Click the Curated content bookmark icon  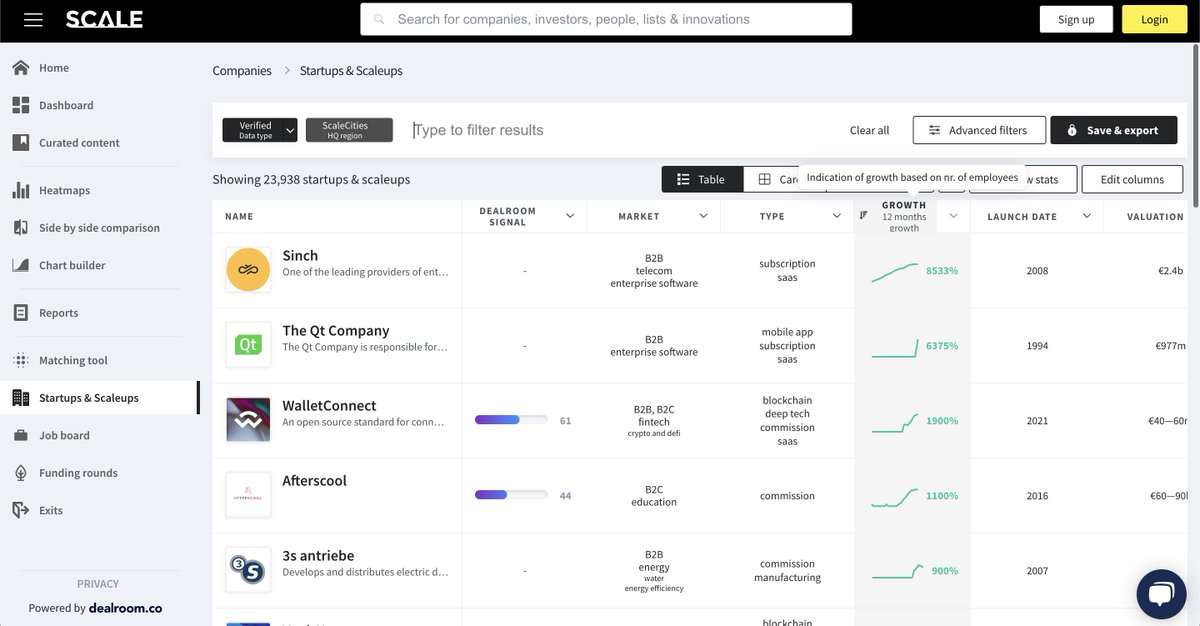tap(20, 143)
